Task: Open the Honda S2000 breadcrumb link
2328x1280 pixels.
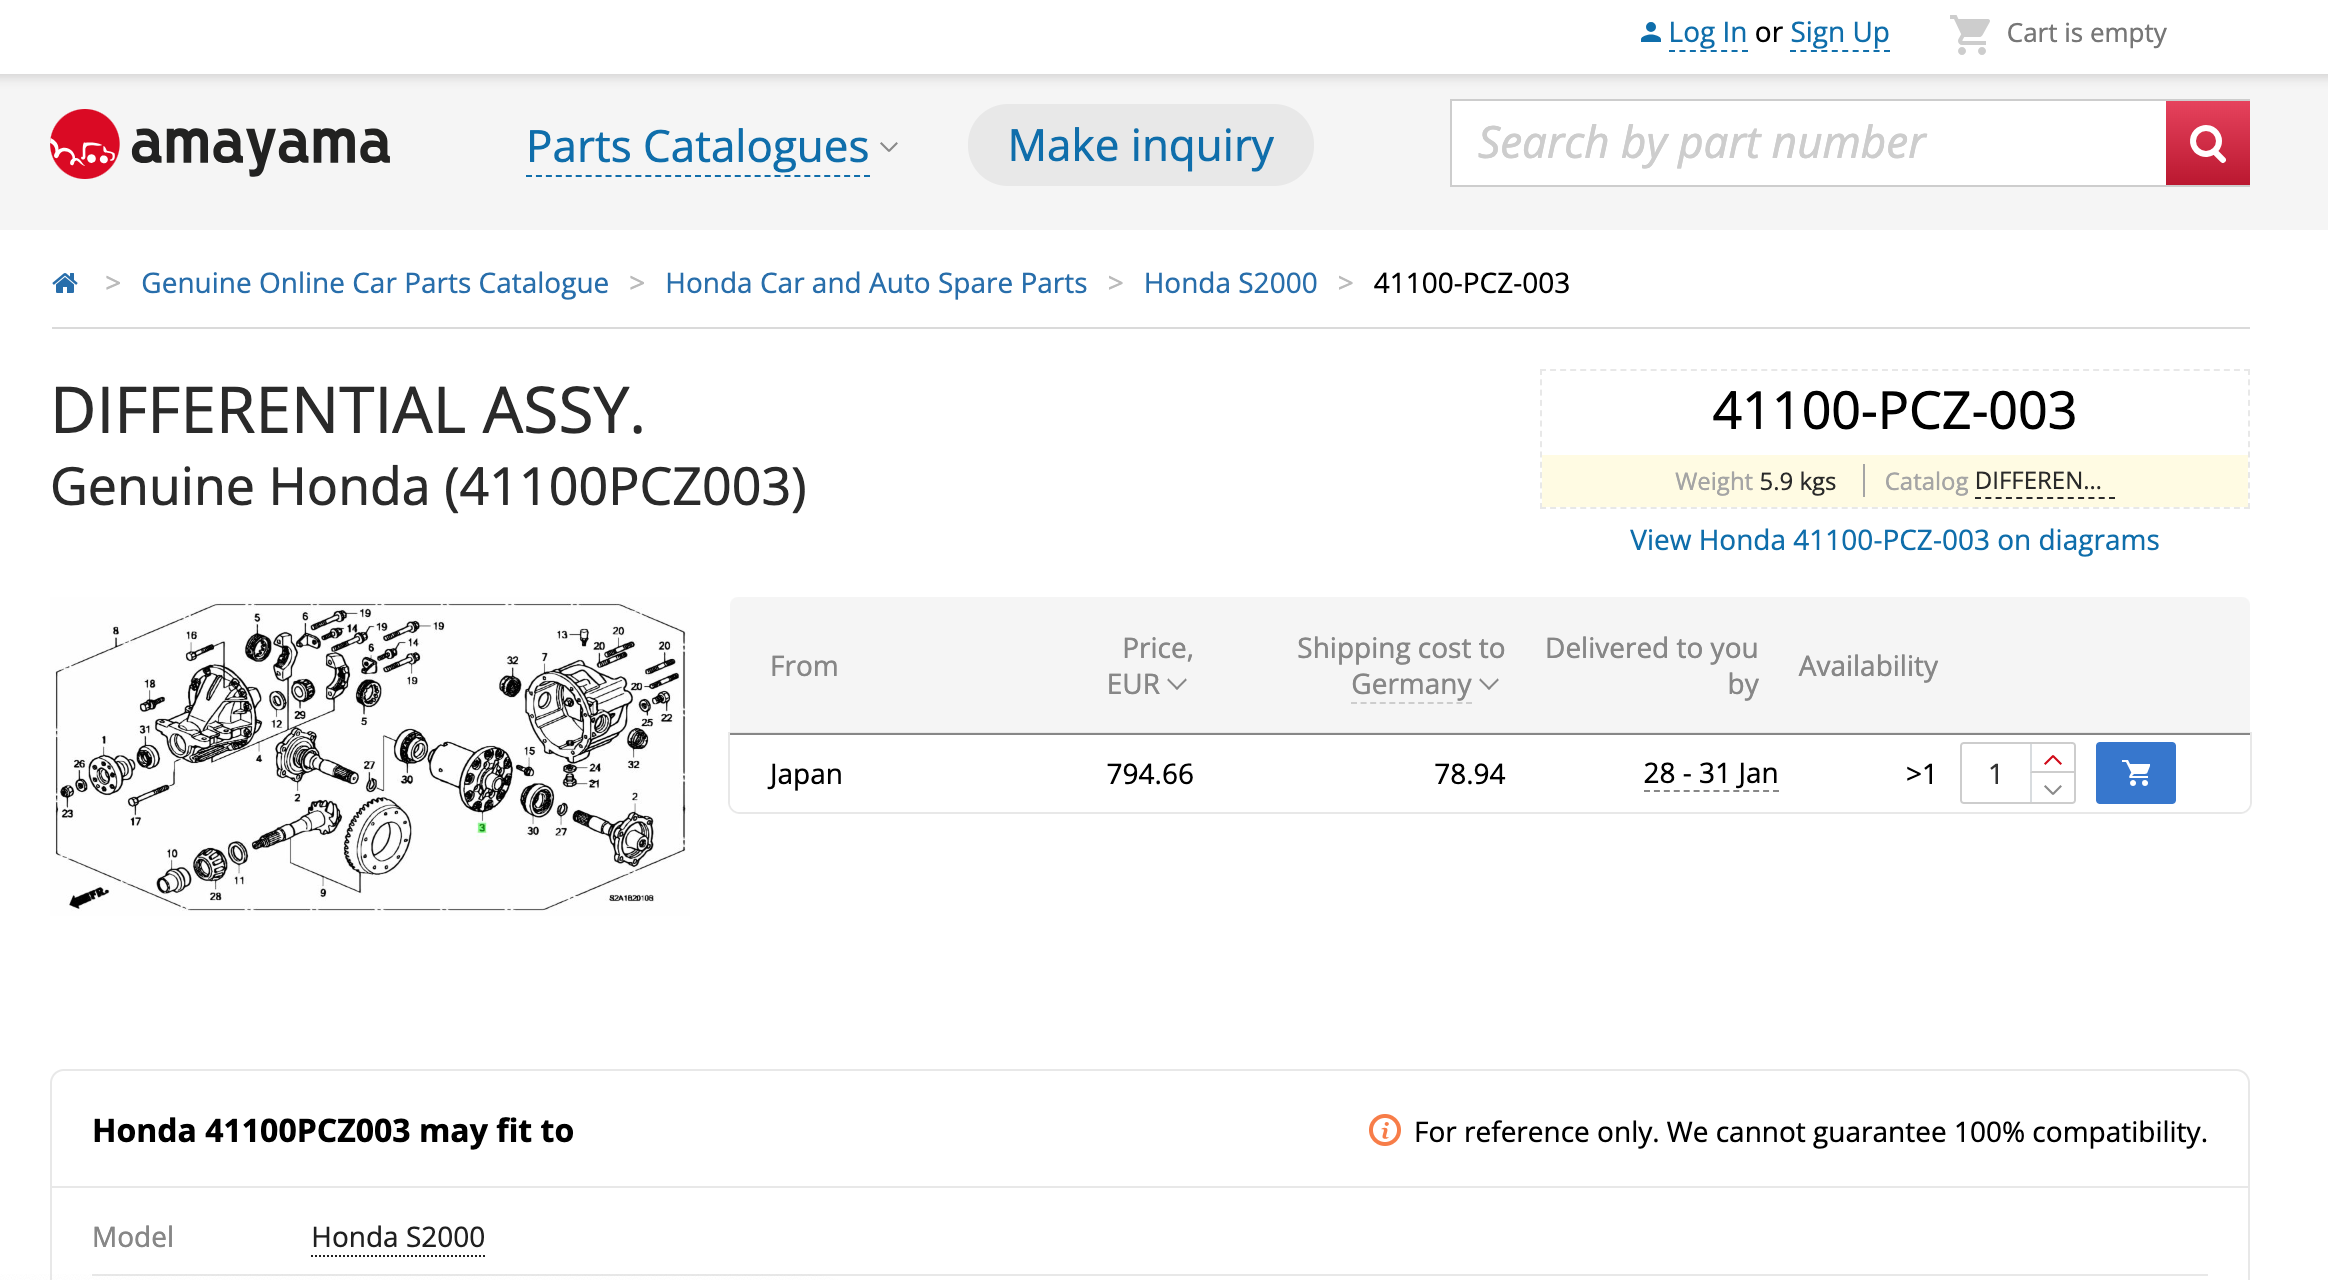Action: pos(1230,283)
